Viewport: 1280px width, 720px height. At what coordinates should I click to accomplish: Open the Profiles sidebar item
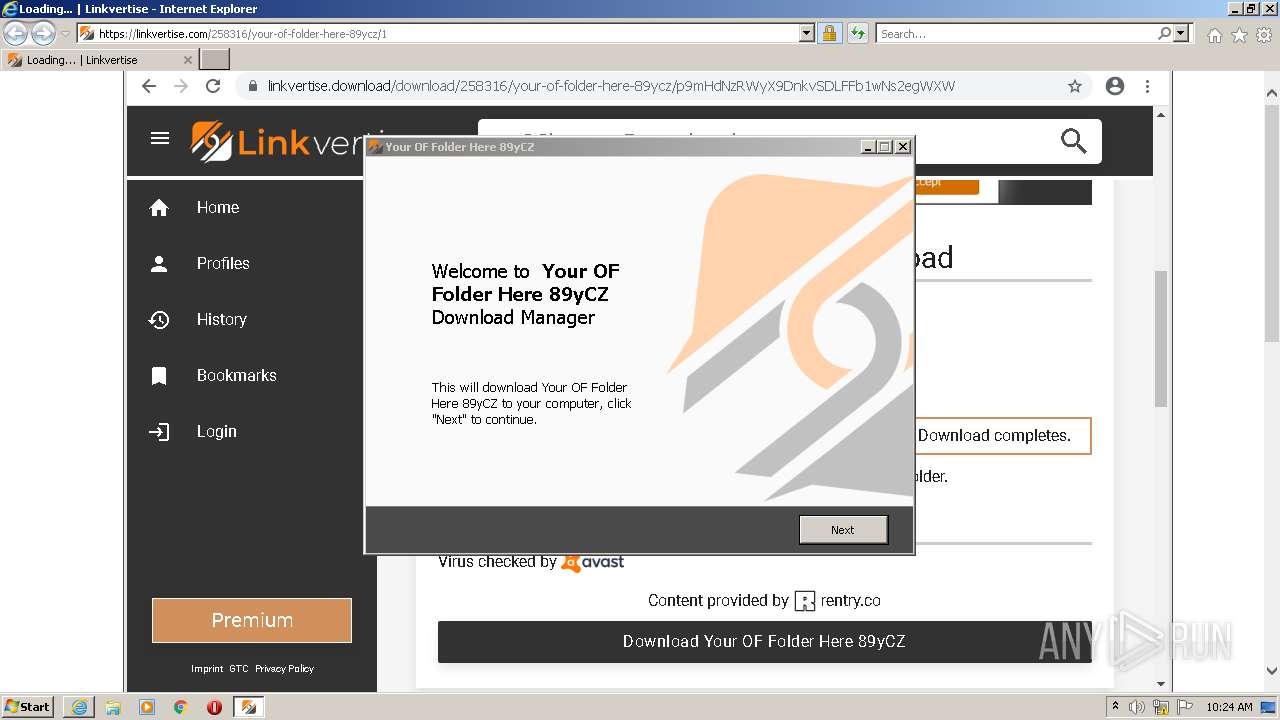(x=223, y=264)
